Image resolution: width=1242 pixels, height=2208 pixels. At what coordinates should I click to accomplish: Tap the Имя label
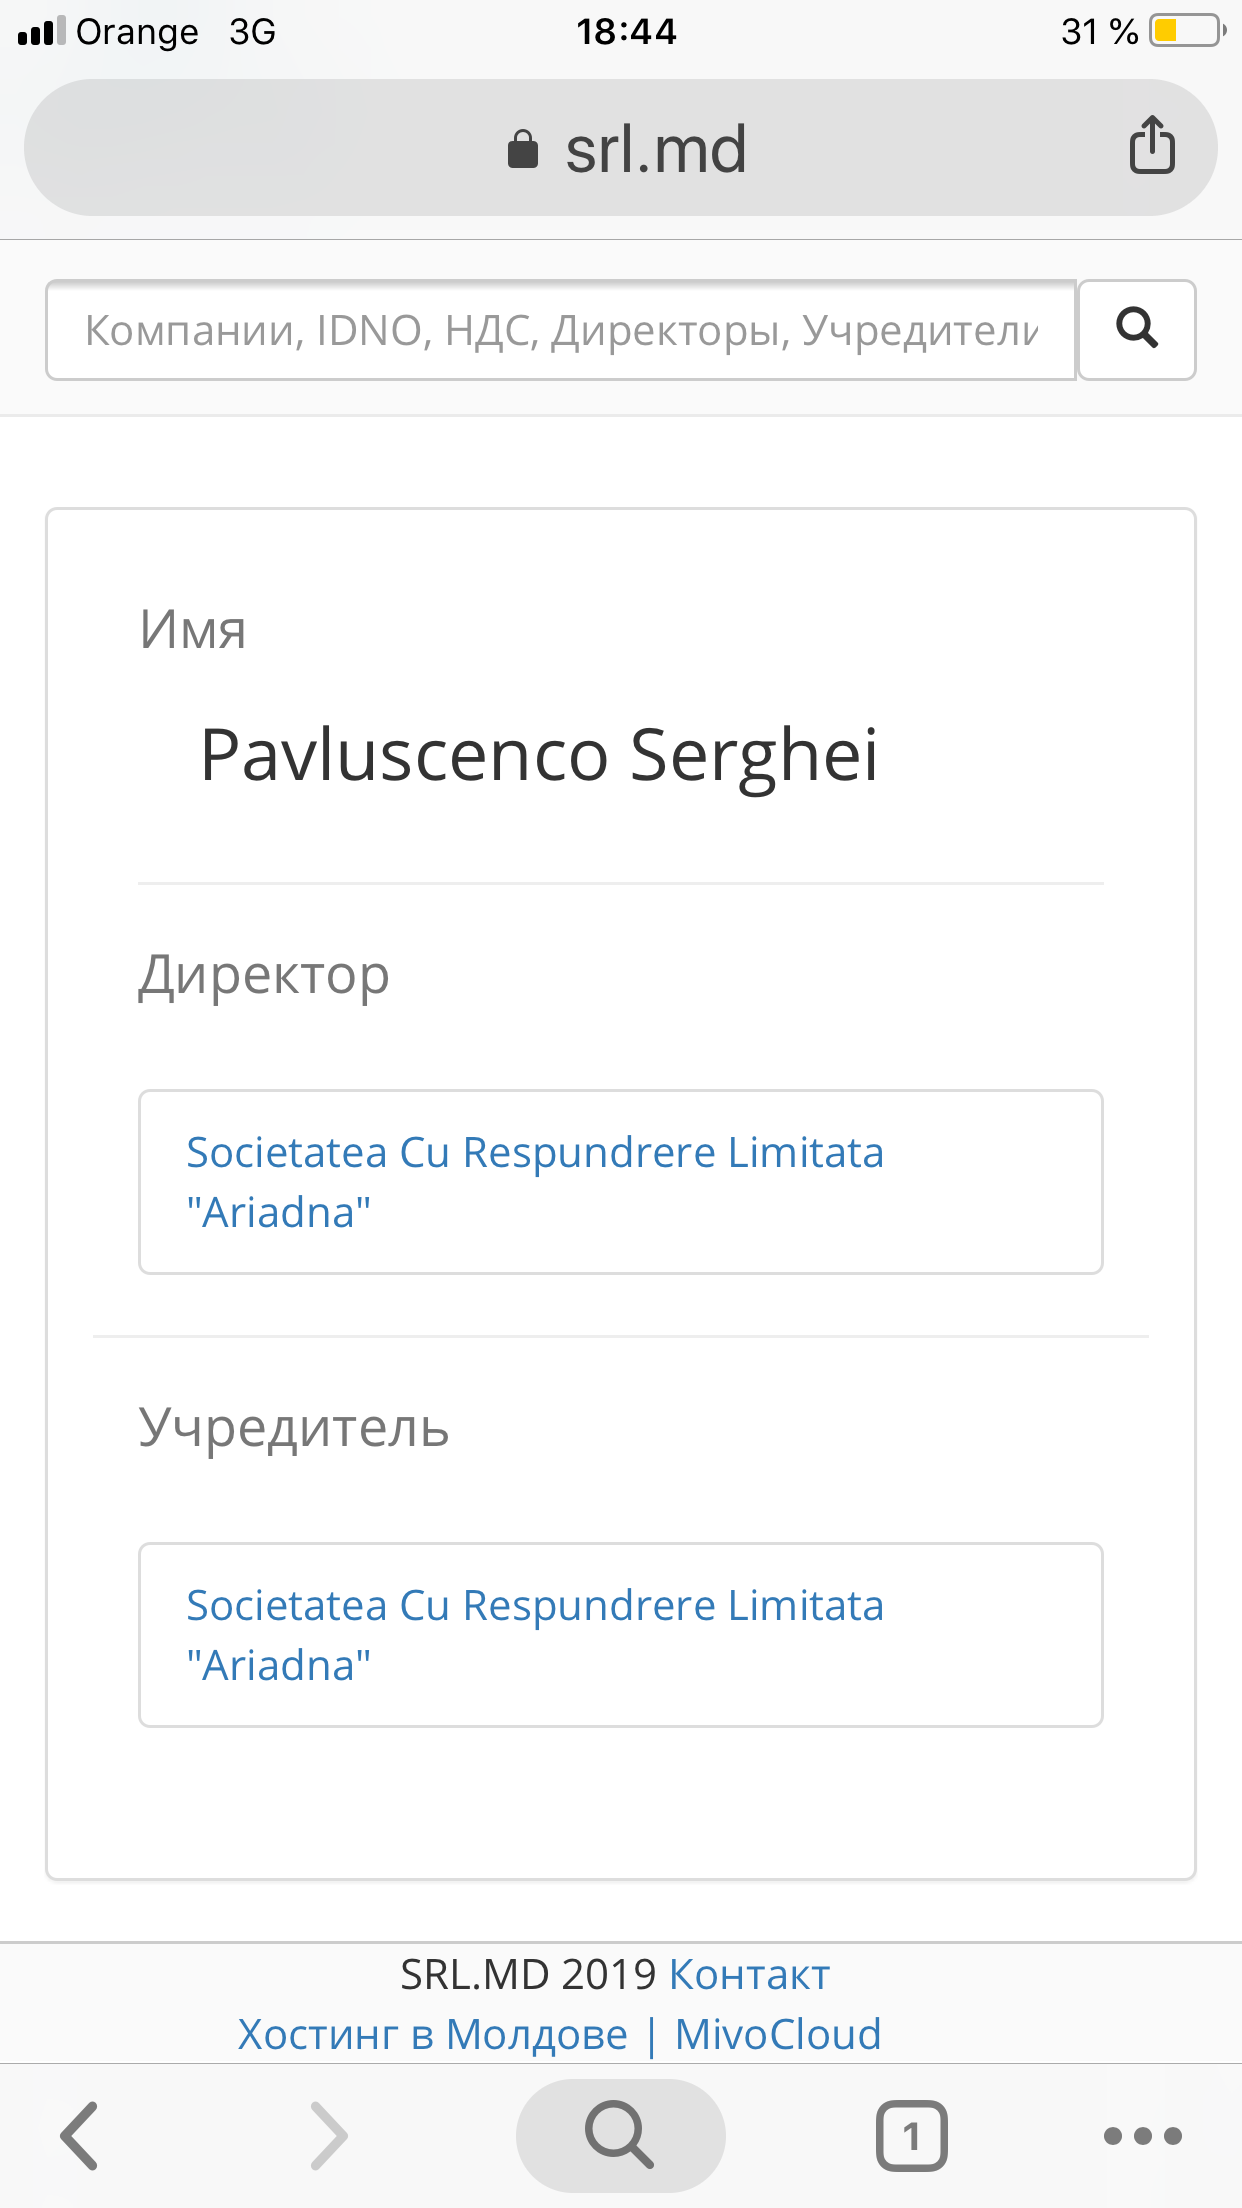(193, 630)
